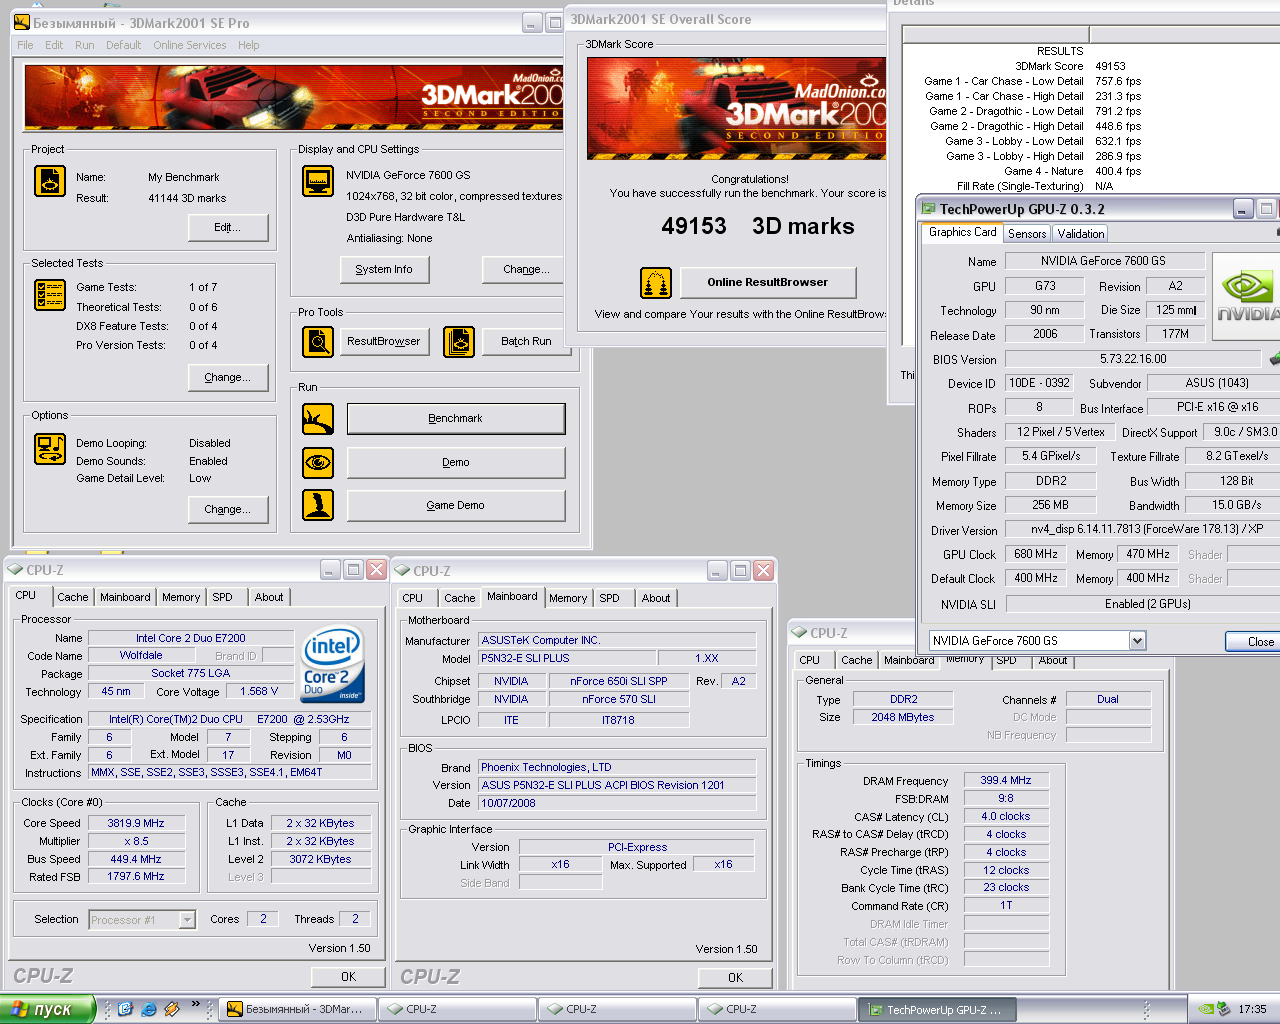Screen dimensions: 1280x1024
Task: Click the Intel Core 2 Duo E7200 name field
Action: pyautogui.click(x=190, y=638)
